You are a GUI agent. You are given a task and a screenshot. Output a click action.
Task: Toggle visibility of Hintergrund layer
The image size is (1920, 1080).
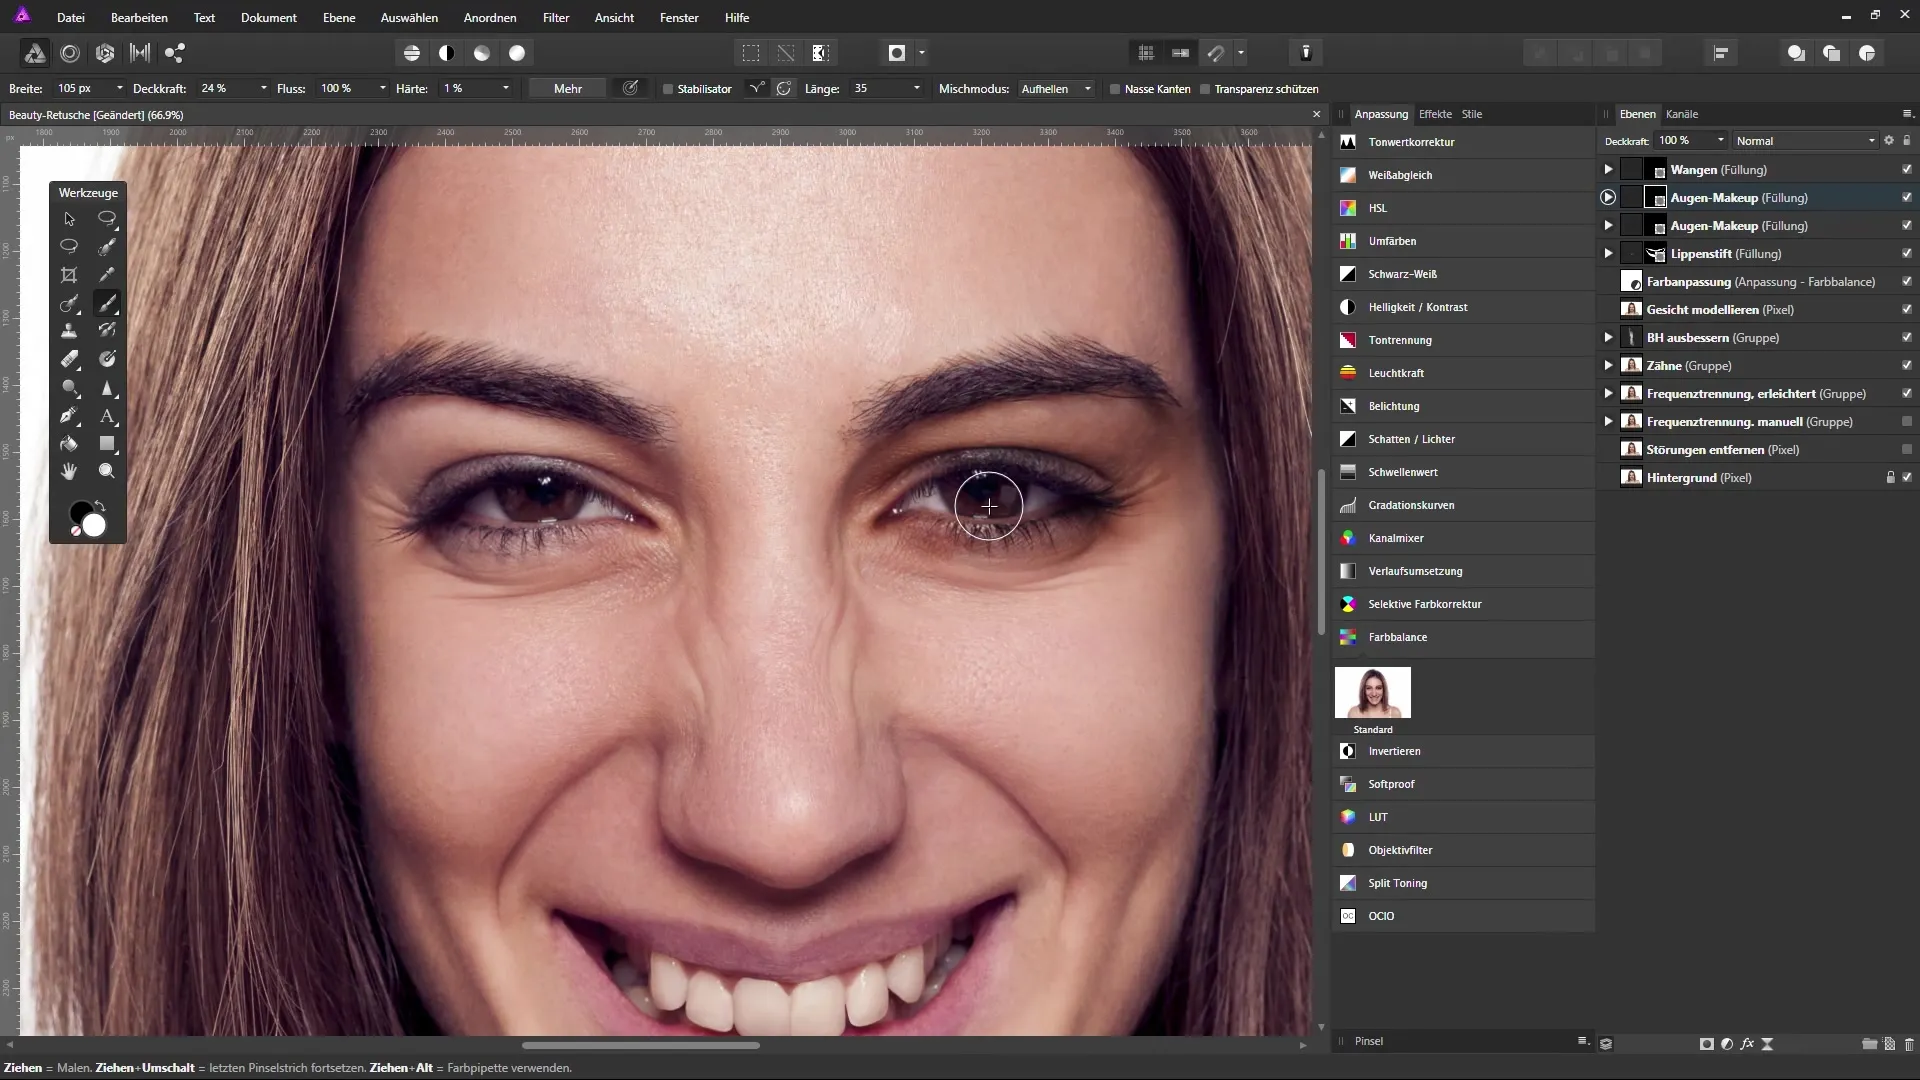[x=1907, y=477]
